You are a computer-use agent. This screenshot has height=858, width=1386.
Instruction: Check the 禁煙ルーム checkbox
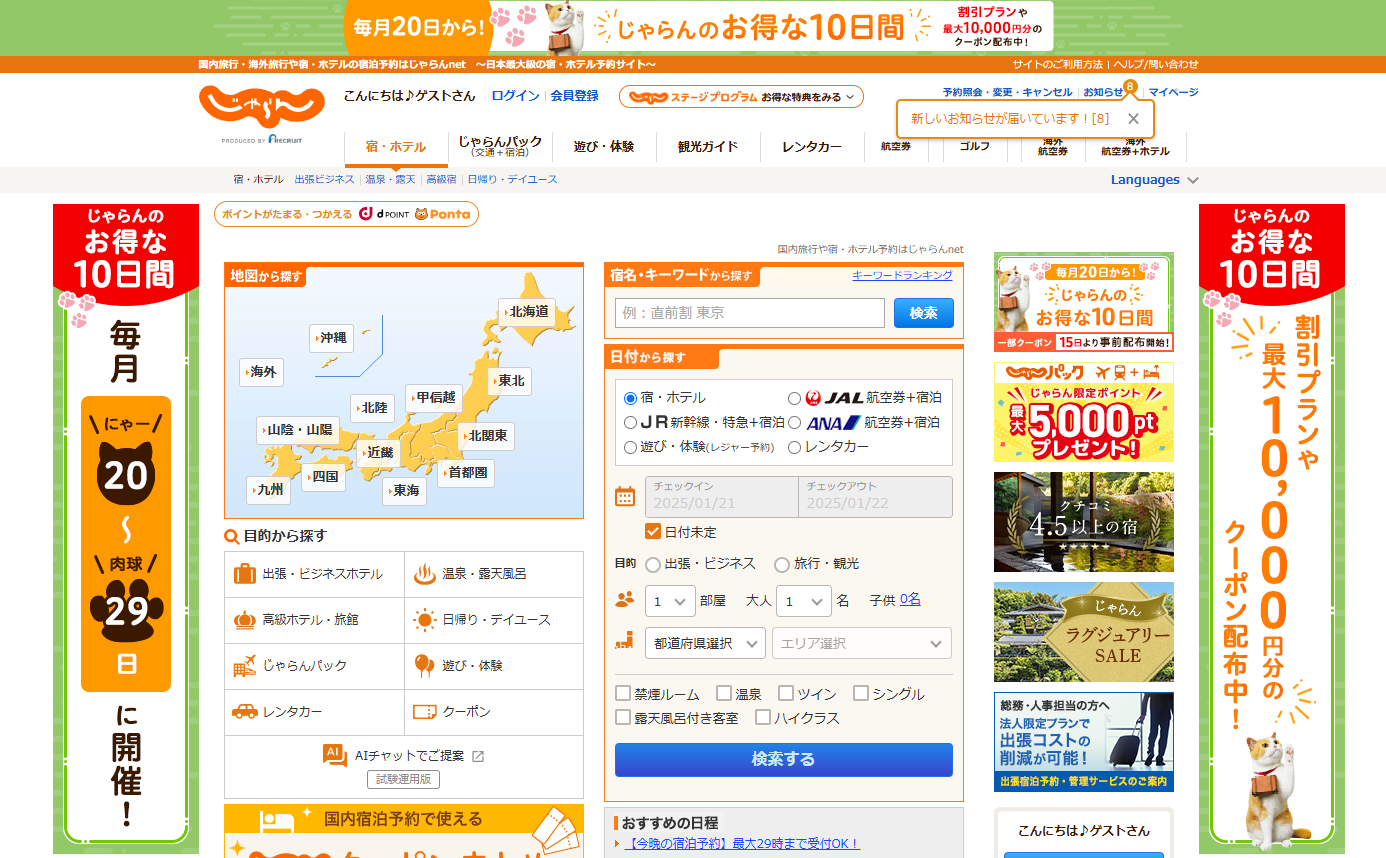pyautogui.click(x=623, y=693)
